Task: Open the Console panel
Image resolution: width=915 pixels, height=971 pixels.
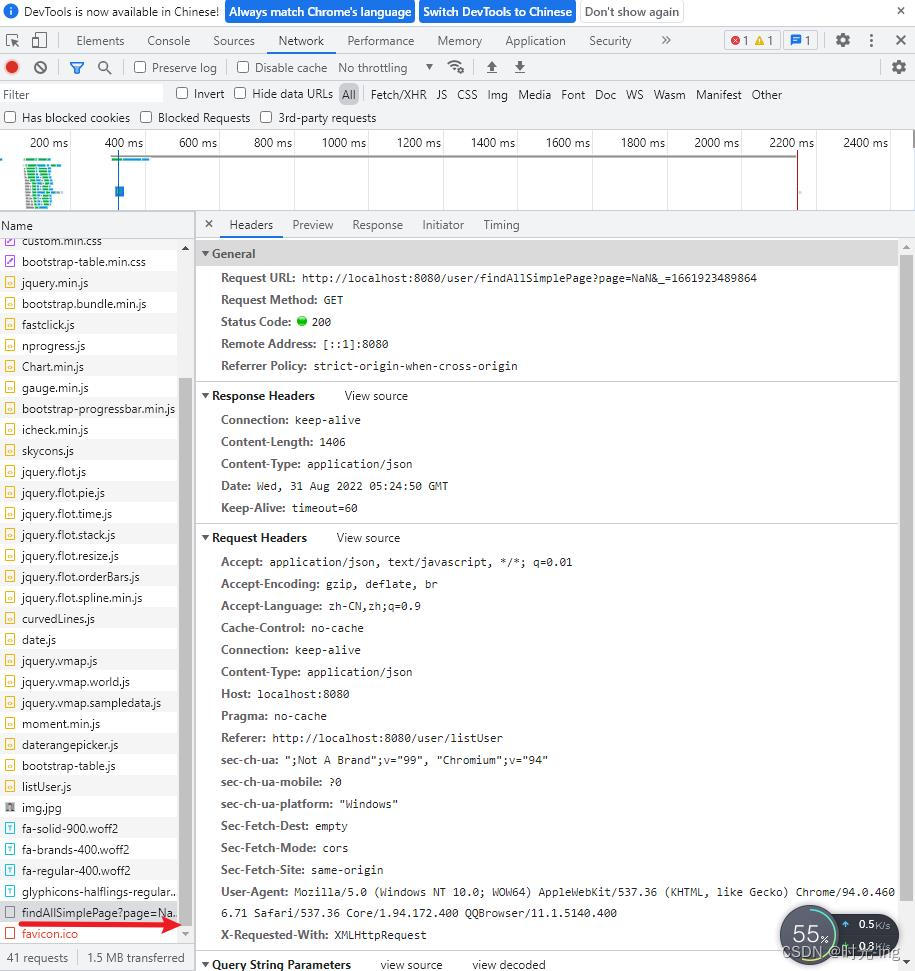Action: point(168,41)
